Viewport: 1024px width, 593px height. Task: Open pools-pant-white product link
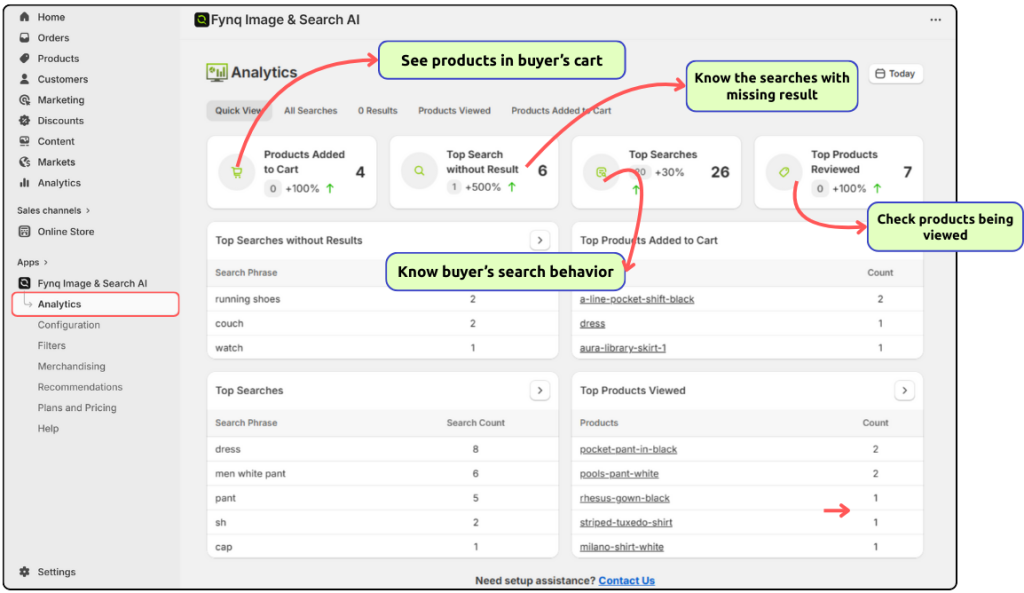619,473
